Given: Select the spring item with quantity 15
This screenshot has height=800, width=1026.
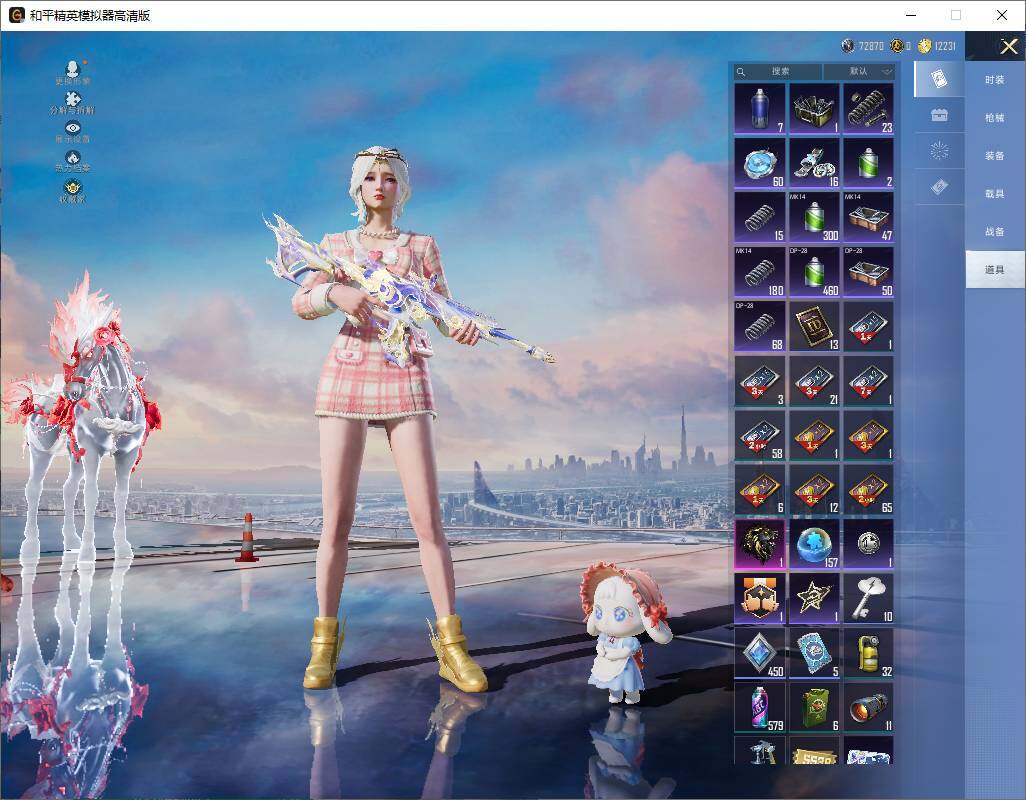Looking at the screenshot, I should (x=760, y=217).
